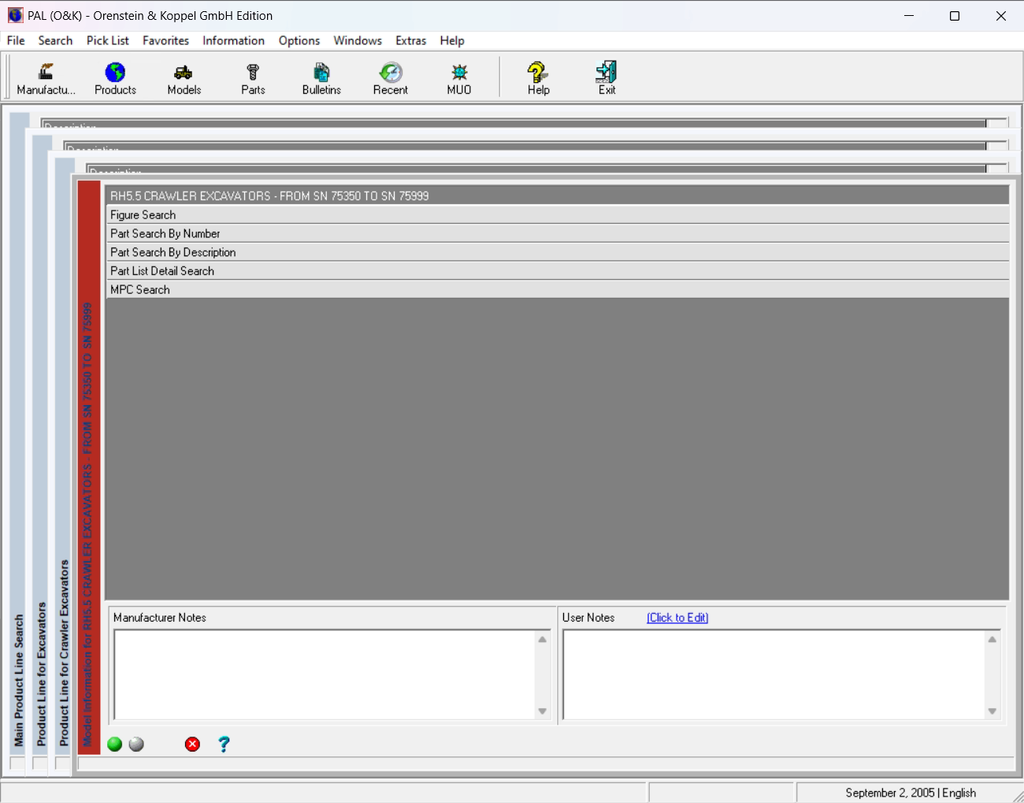Click inside the User Notes text area
Viewport: 1024px width, 803px height.
pos(774,674)
